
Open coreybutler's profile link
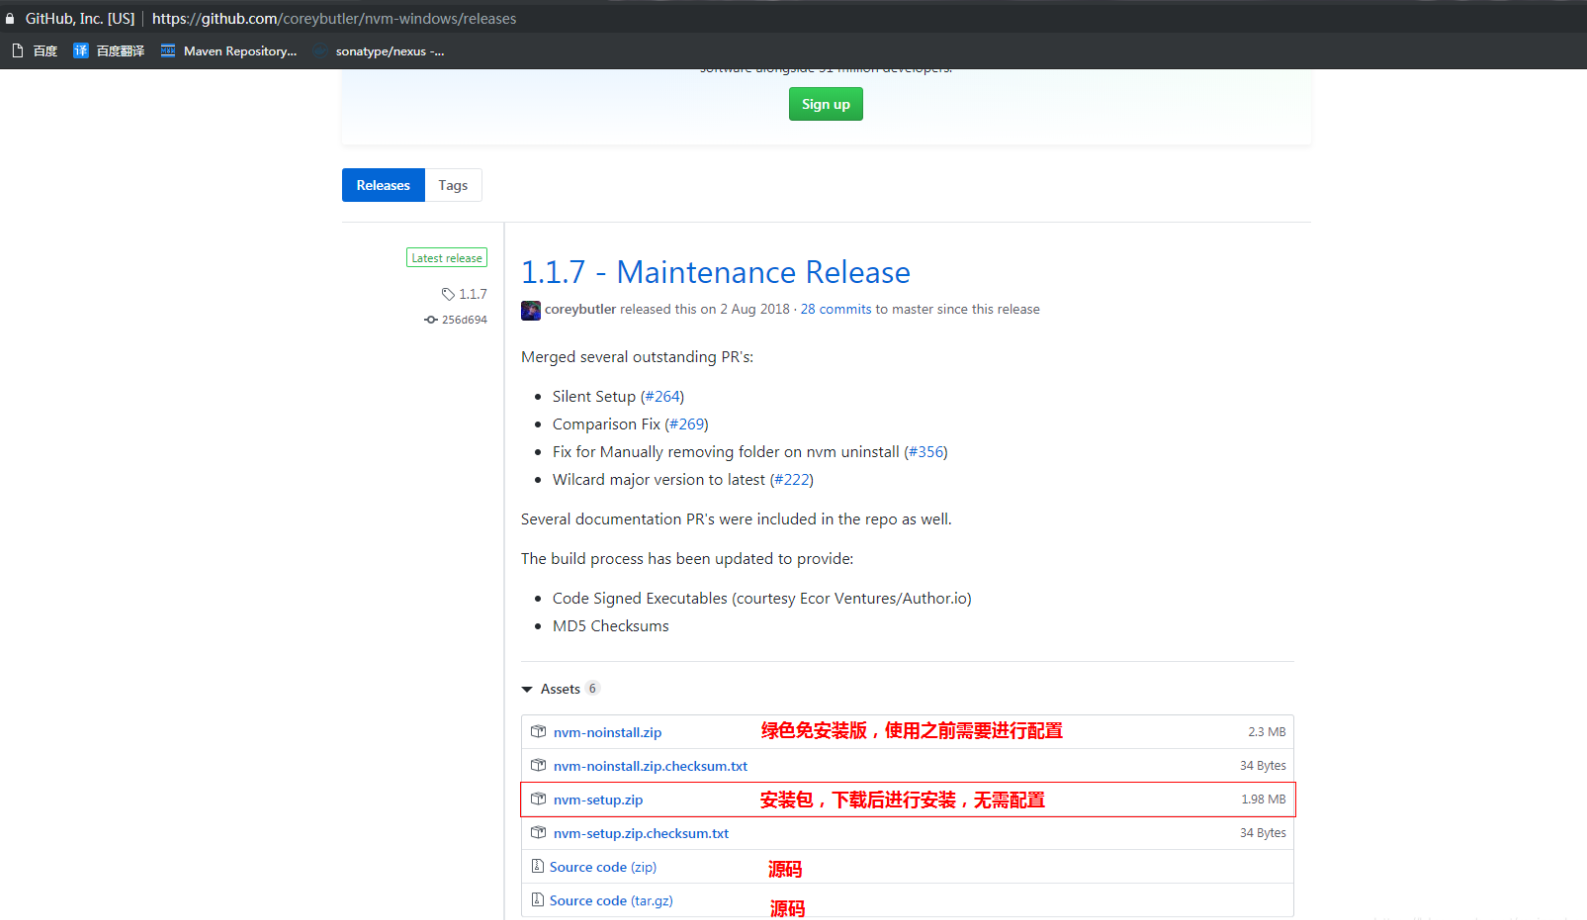pyautogui.click(x=580, y=309)
